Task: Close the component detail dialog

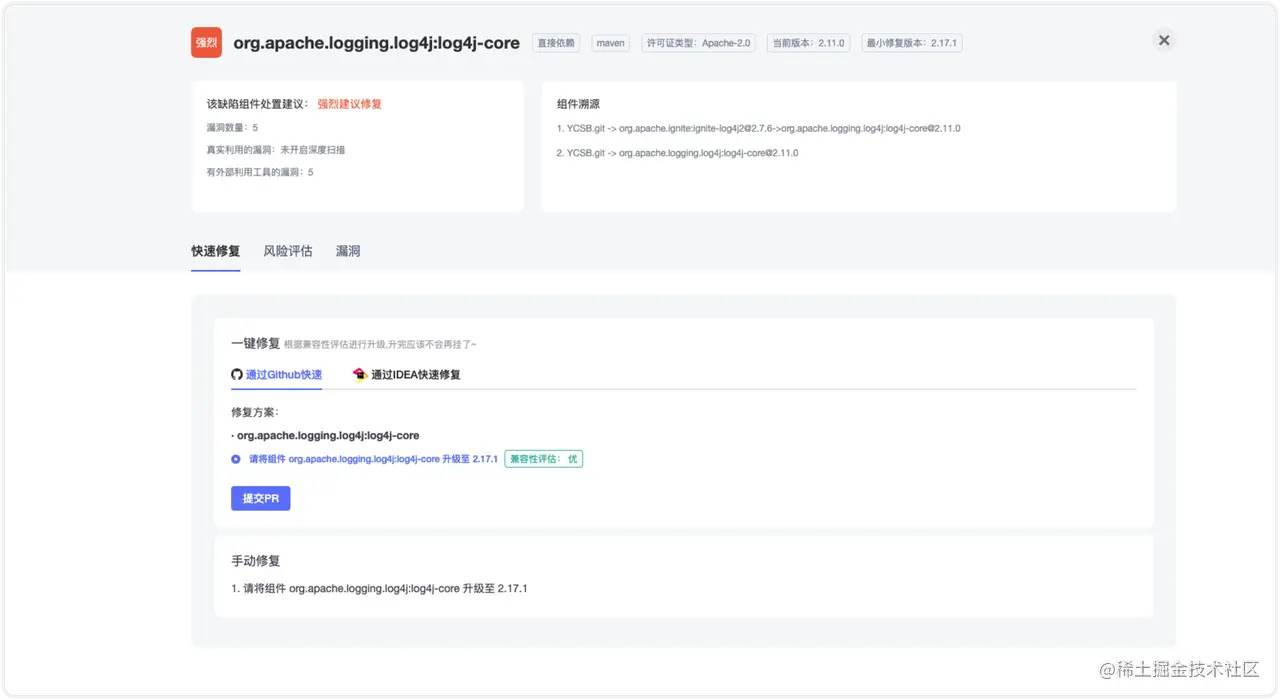Action: coord(1163,40)
